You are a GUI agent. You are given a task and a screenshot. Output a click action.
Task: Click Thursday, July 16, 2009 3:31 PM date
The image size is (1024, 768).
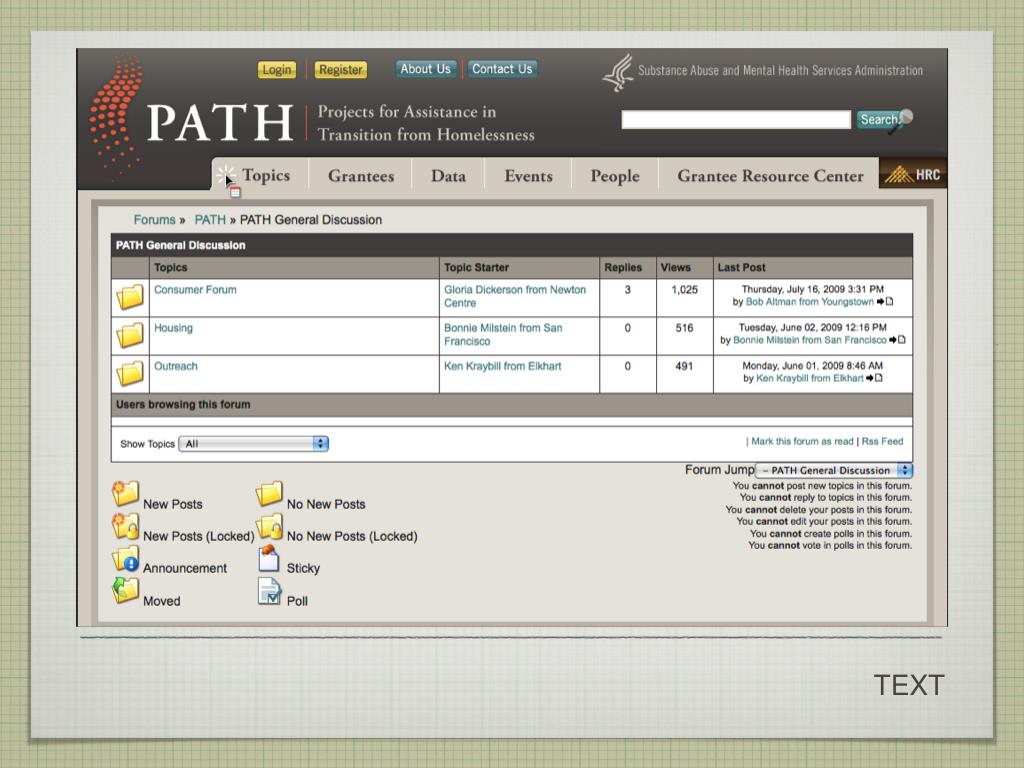pyautogui.click(x=812, y=289)
